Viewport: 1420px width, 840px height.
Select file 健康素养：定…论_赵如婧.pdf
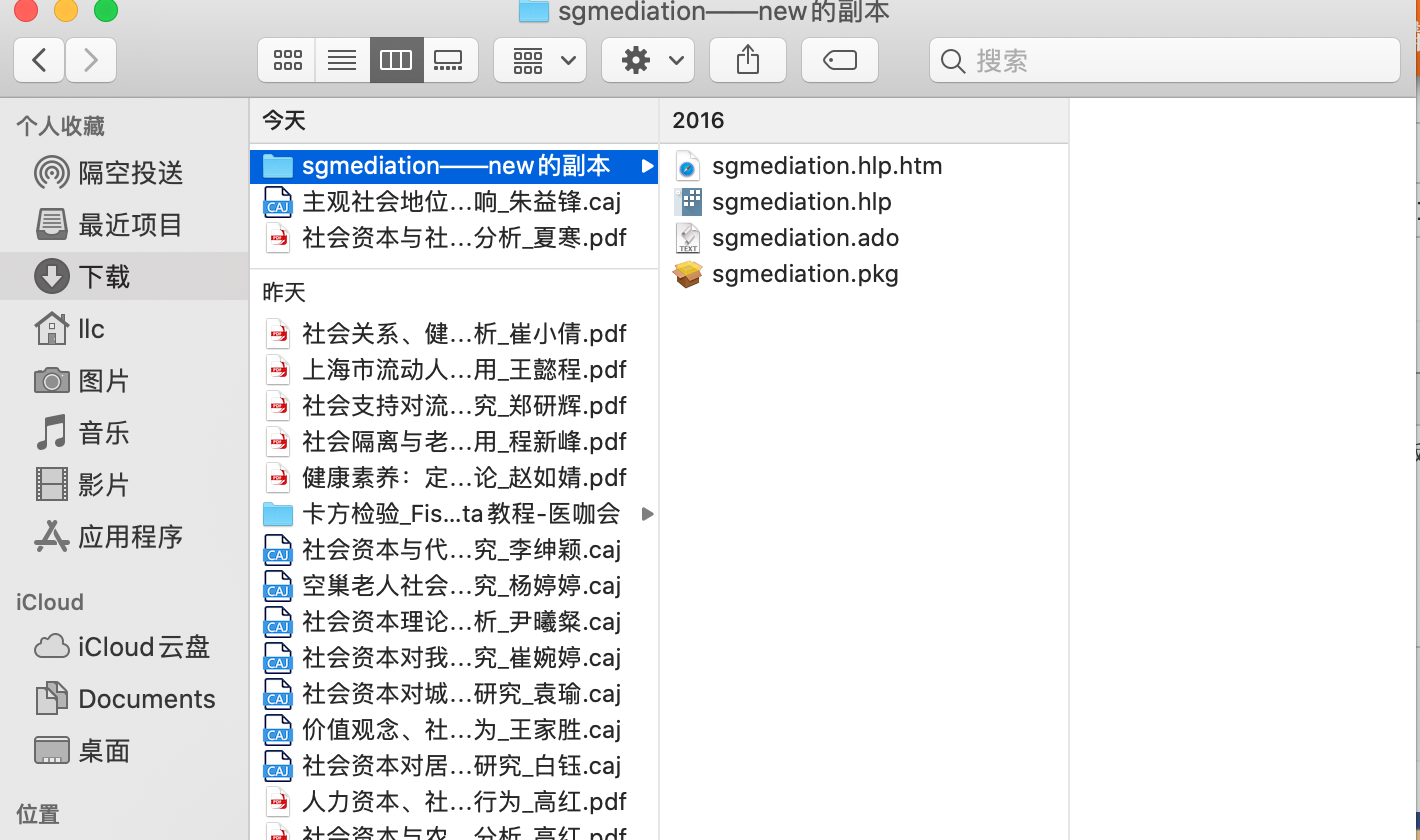pyautogui.click(x=454, y=478)
